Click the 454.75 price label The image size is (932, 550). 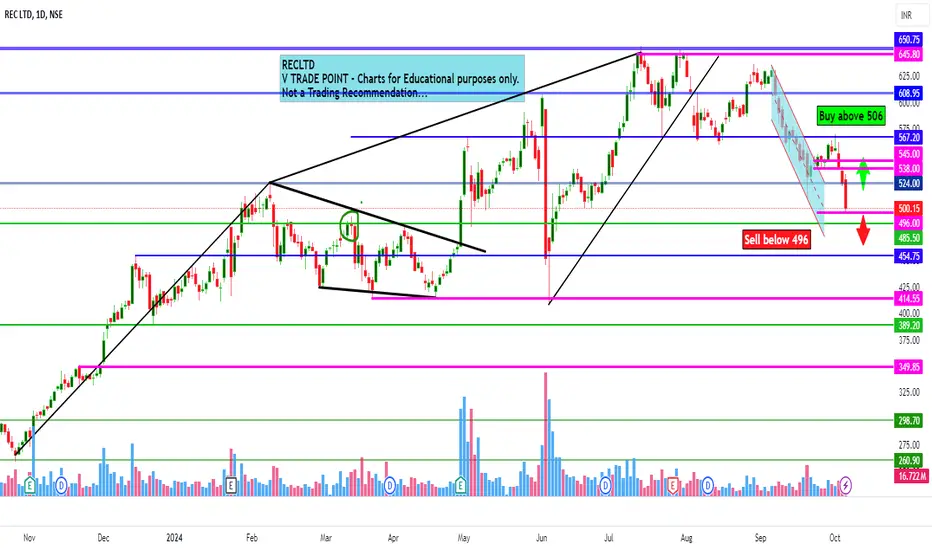909,256
